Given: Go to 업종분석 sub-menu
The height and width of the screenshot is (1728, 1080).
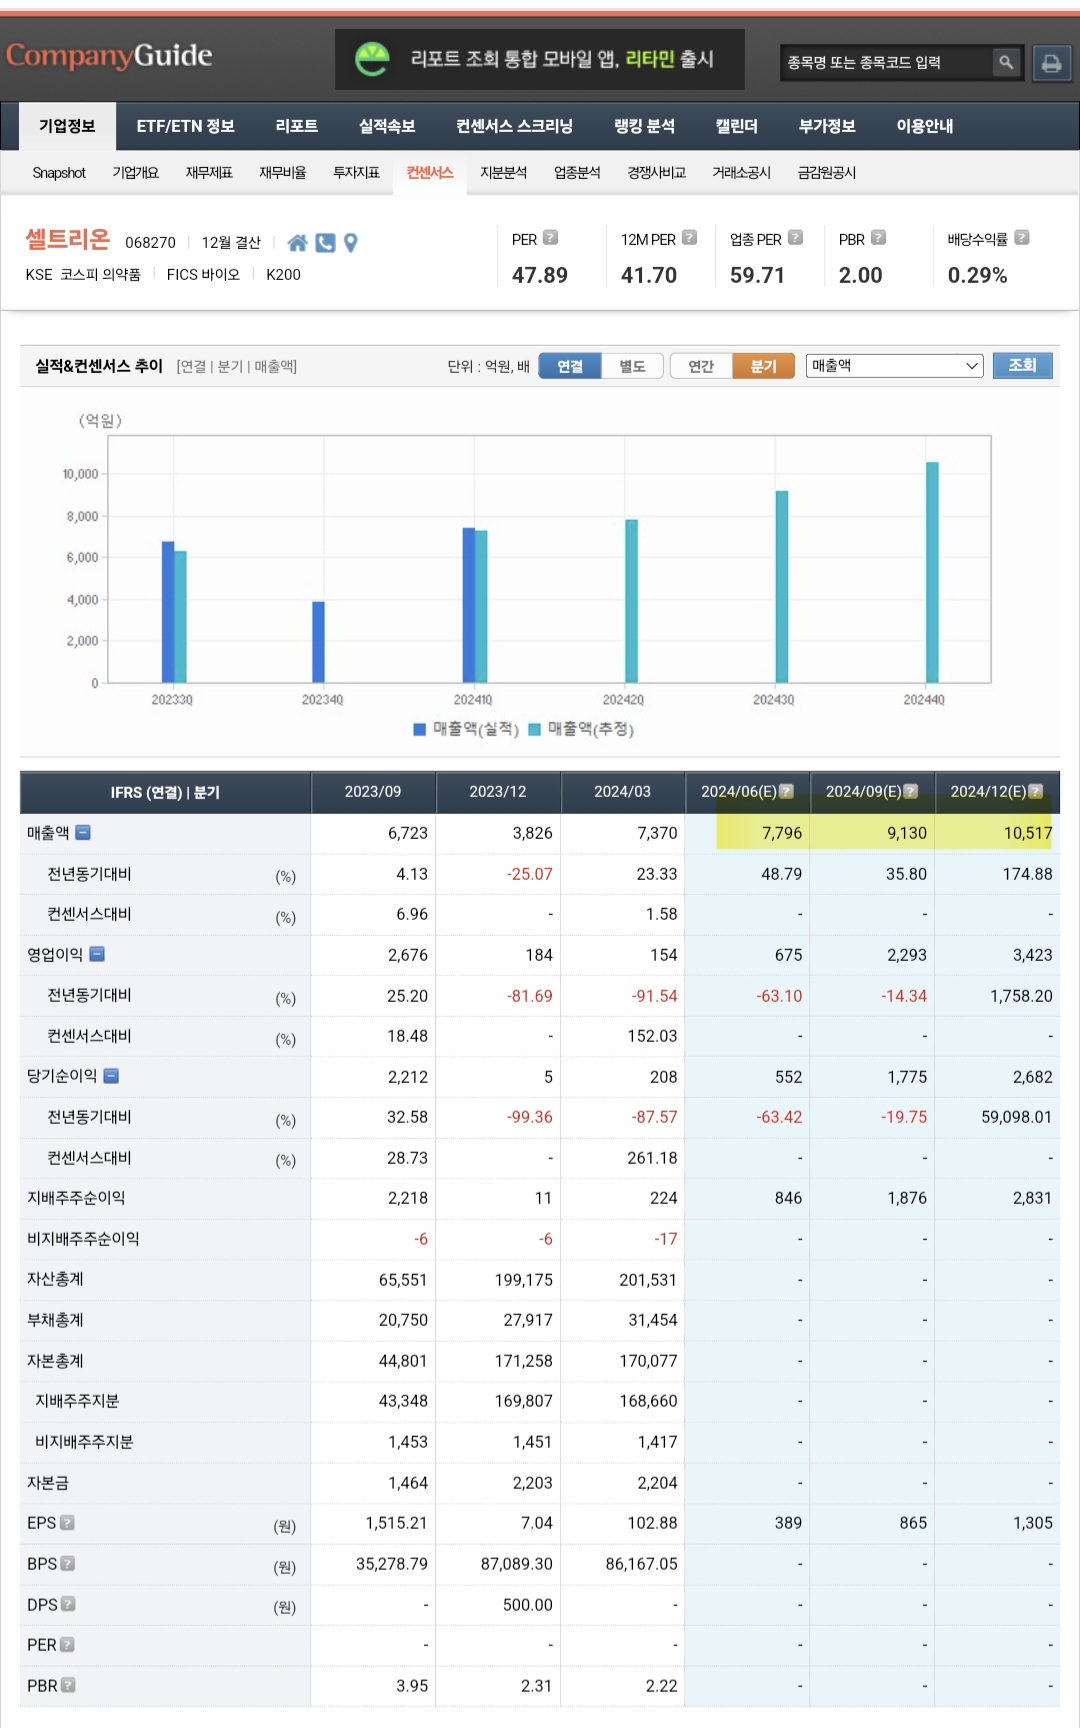Looking at the screenshot, I should click(x=577, y=173).
